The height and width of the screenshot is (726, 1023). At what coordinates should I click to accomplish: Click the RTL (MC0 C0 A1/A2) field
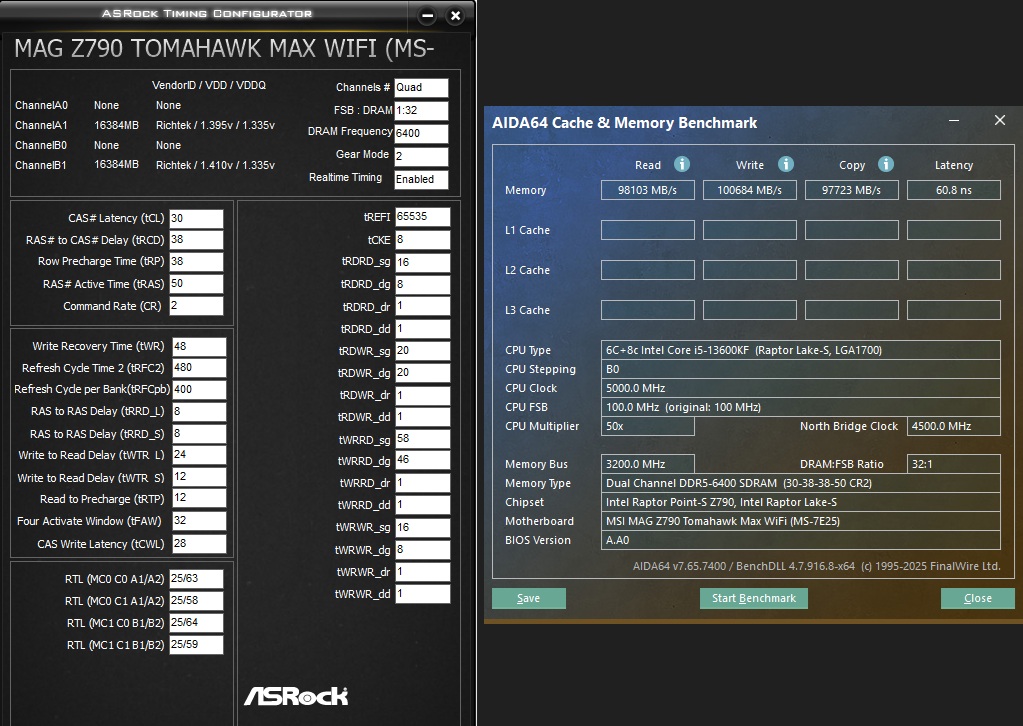(x=196, y=579)
